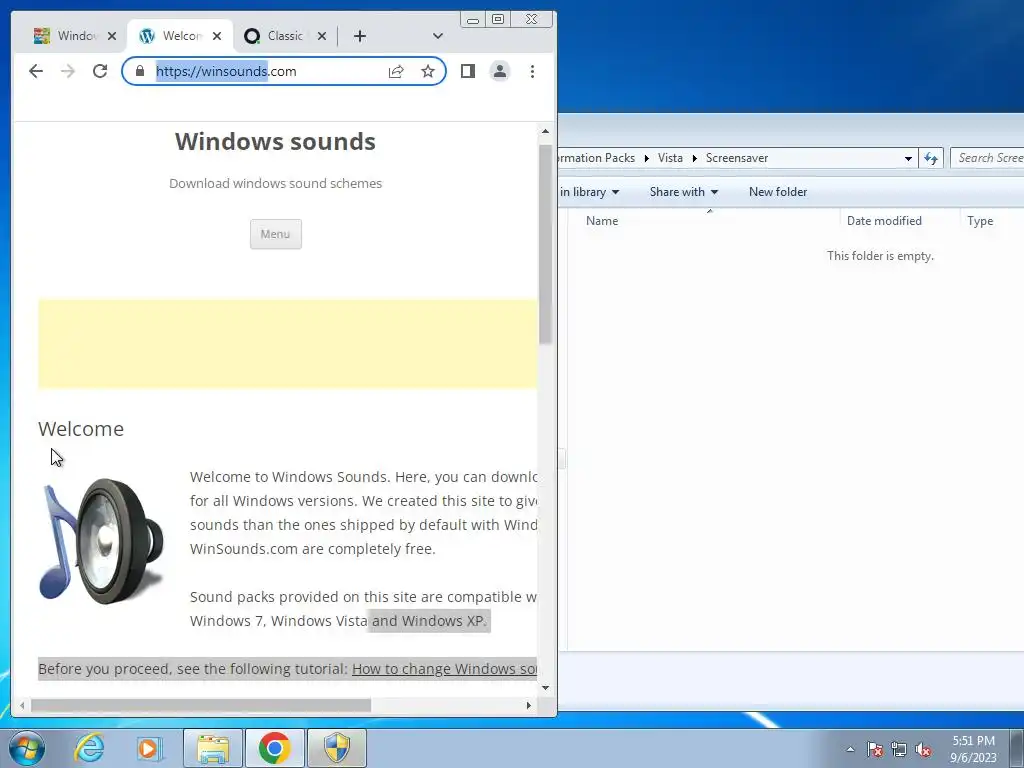Click the Welcome heading text
Viewport: 1024px width, 768px height.
click(81, 429)
